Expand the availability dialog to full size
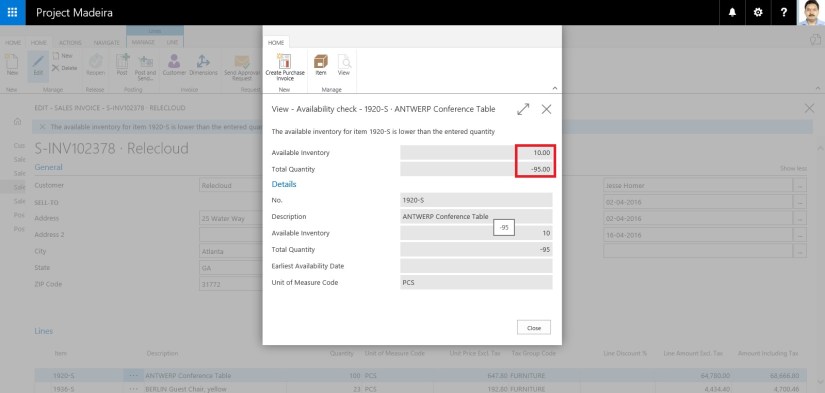The height and width of the screenshot is (393, 825). point(523,109)
